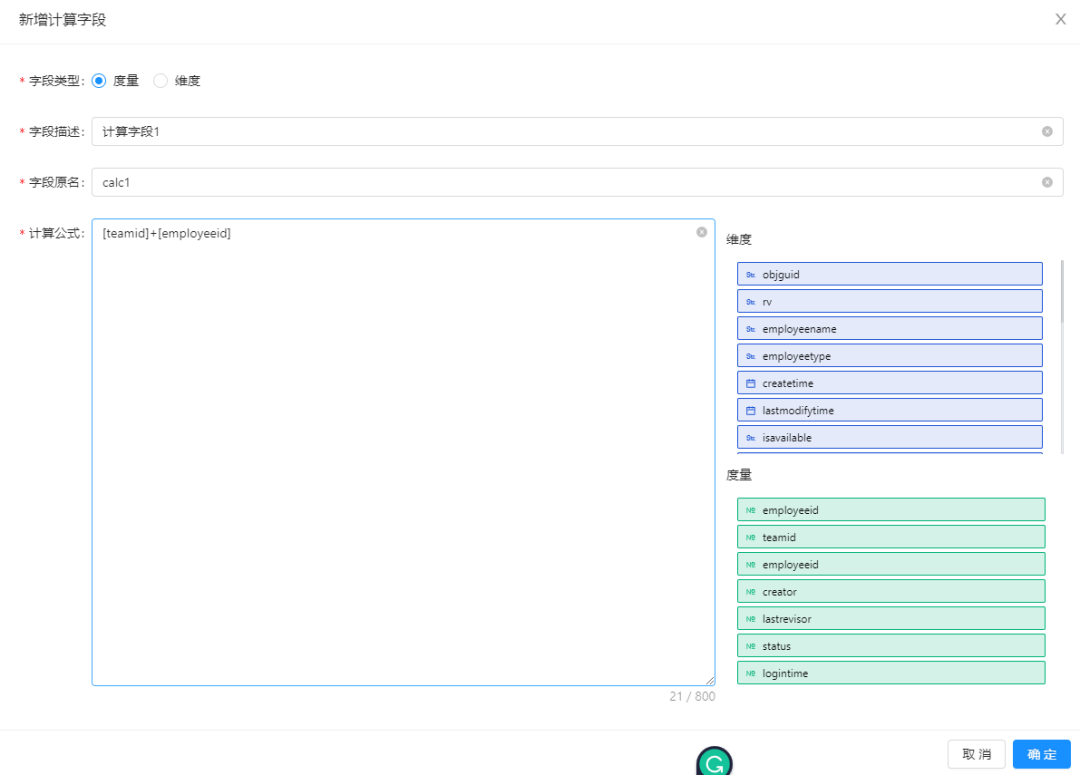Clear the 字段原名 field with its clear icon
The image size is (1080, 775).
click(x=1047, y=182)
